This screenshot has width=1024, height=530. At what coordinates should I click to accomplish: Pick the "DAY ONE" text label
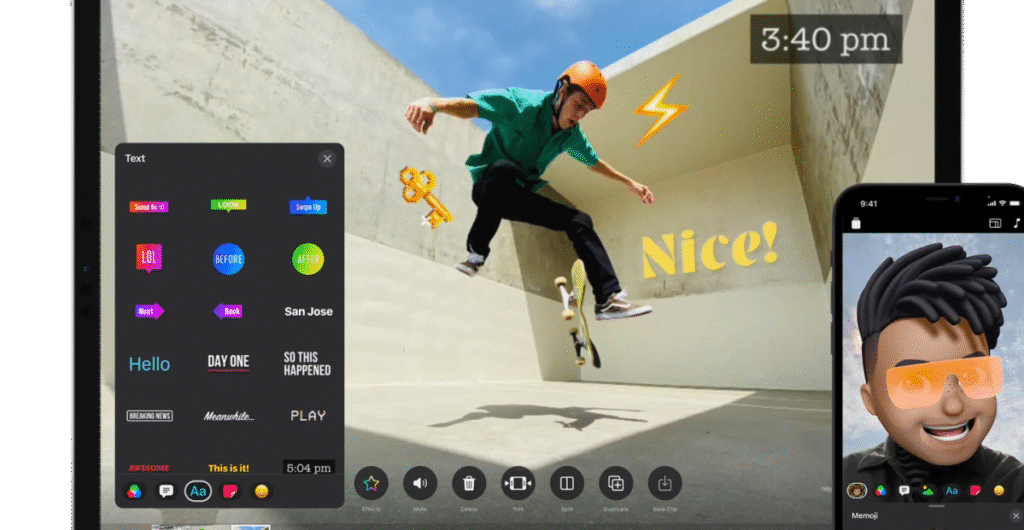pos(228,362)
